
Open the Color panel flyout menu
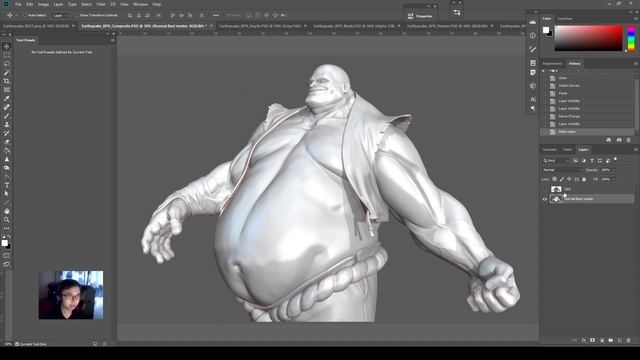(x=636, y=19)
